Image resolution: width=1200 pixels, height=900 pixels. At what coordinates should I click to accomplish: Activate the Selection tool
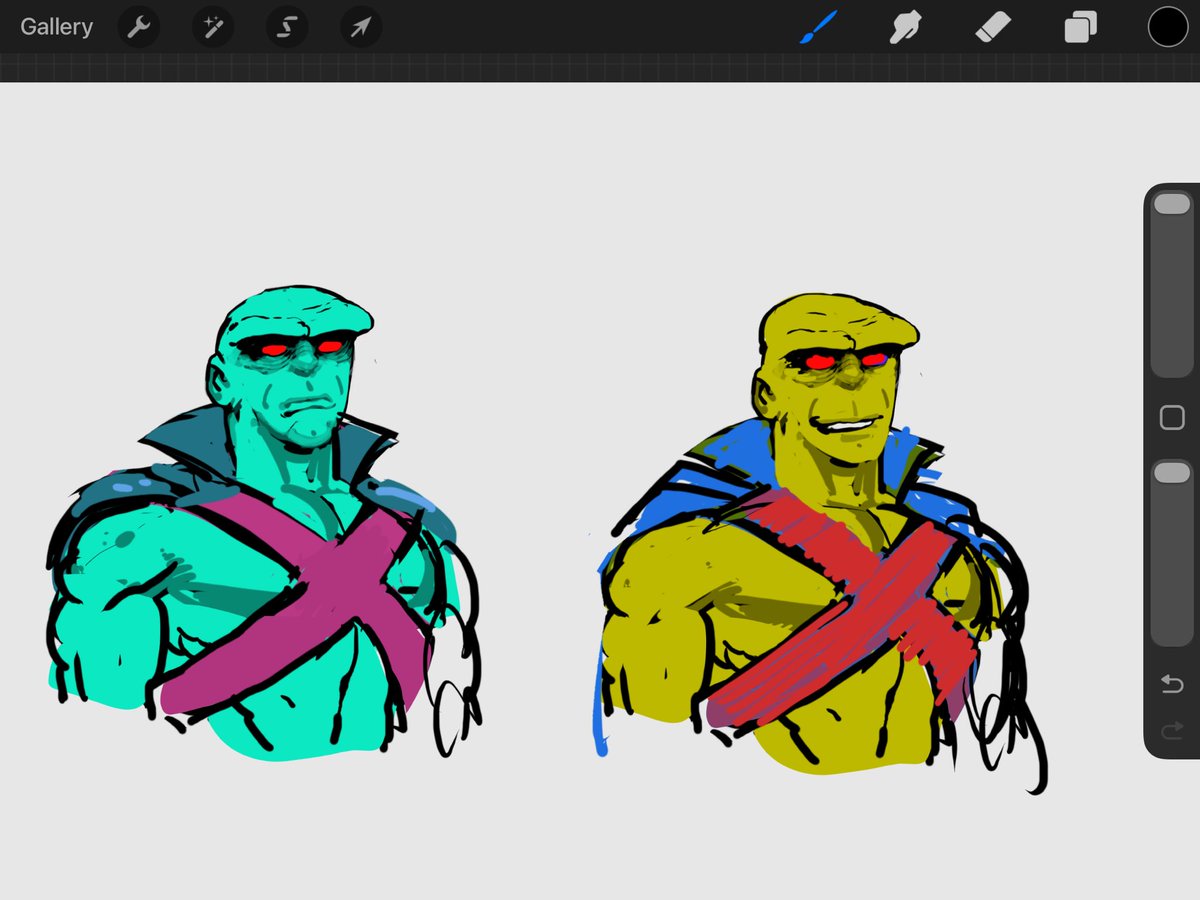tap(287, 27)
